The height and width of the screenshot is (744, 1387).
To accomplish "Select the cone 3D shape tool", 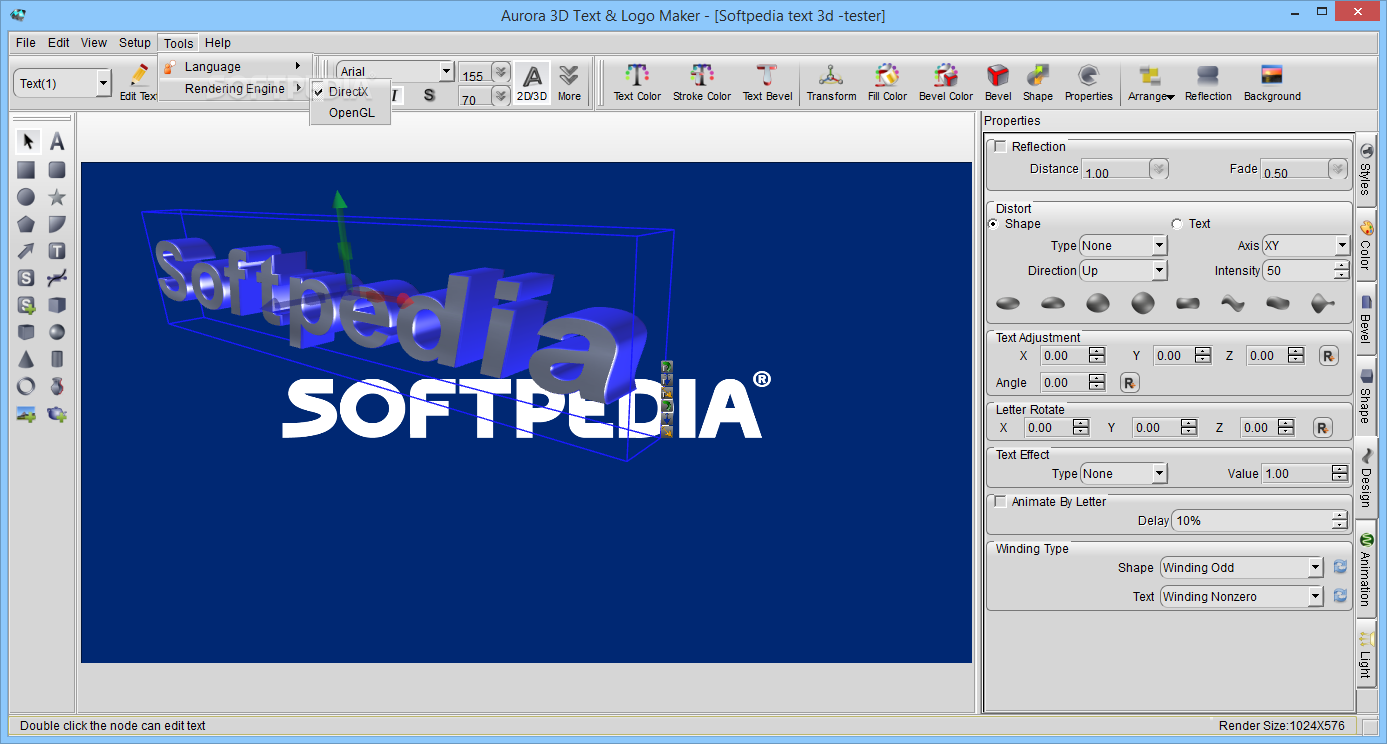I will pyautogui.click(x=27, y=359).
